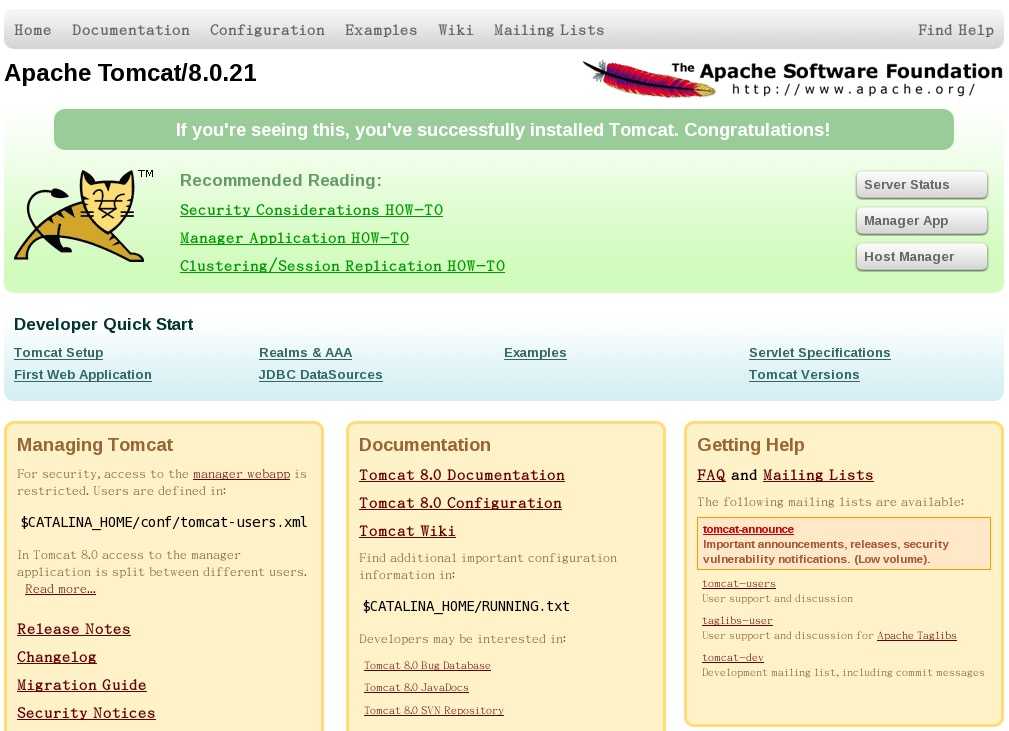Open the Changelog link
The height and width of the screenshot is (731, 1009).
(57, 657)
